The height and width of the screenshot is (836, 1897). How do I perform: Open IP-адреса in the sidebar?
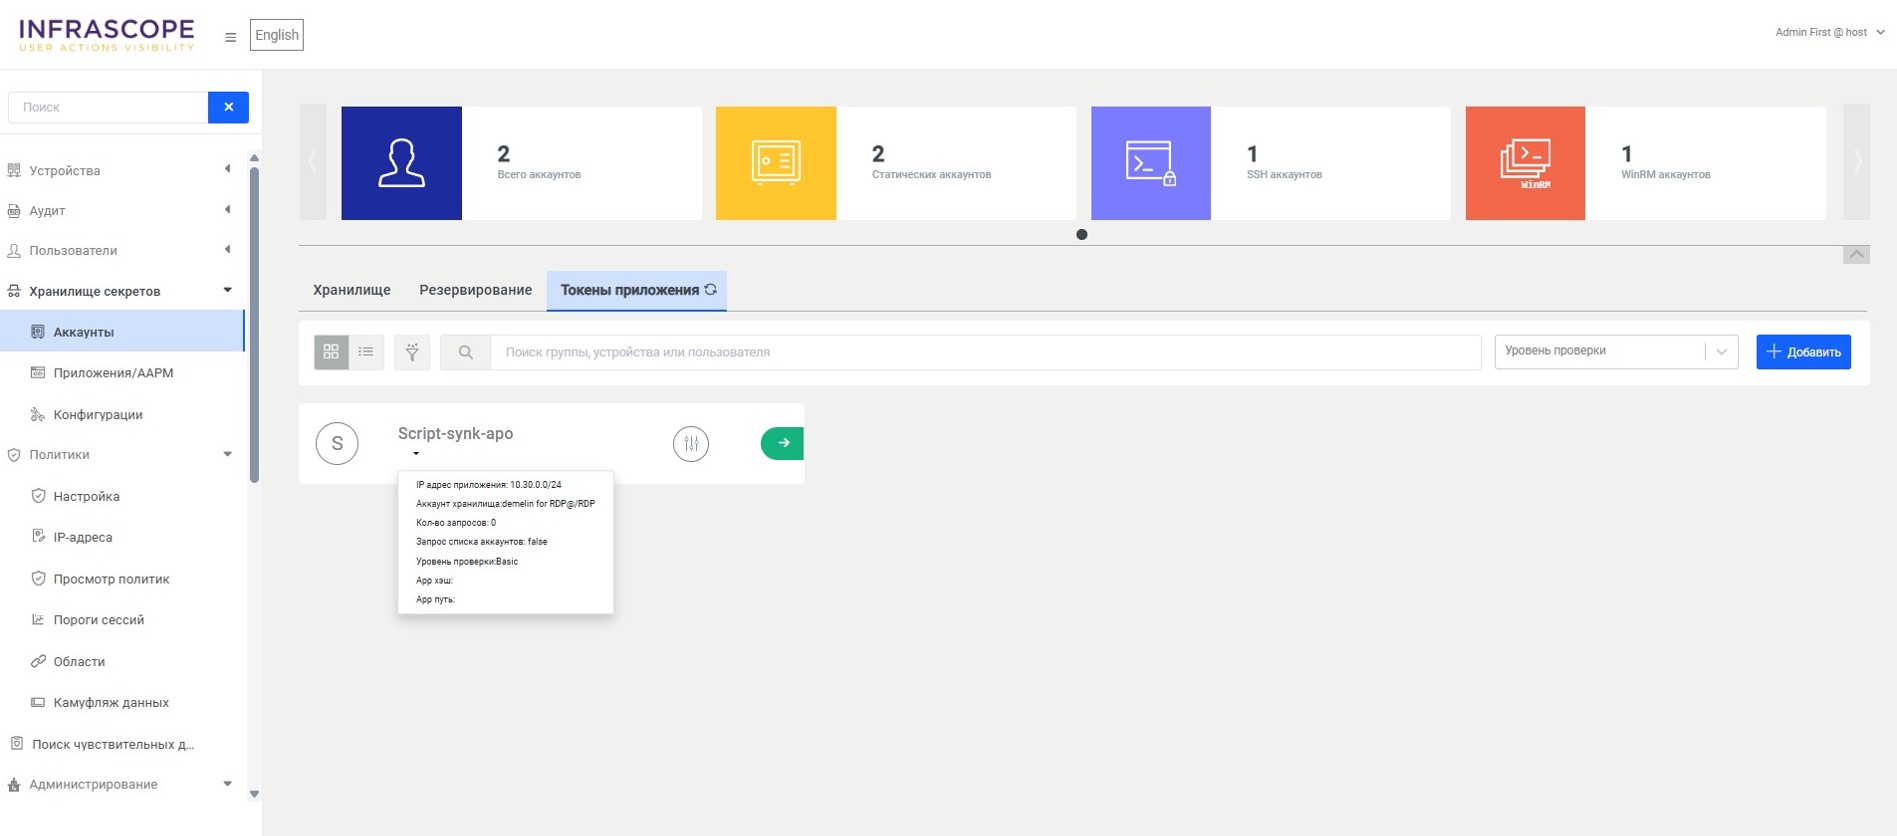[122, 537]
